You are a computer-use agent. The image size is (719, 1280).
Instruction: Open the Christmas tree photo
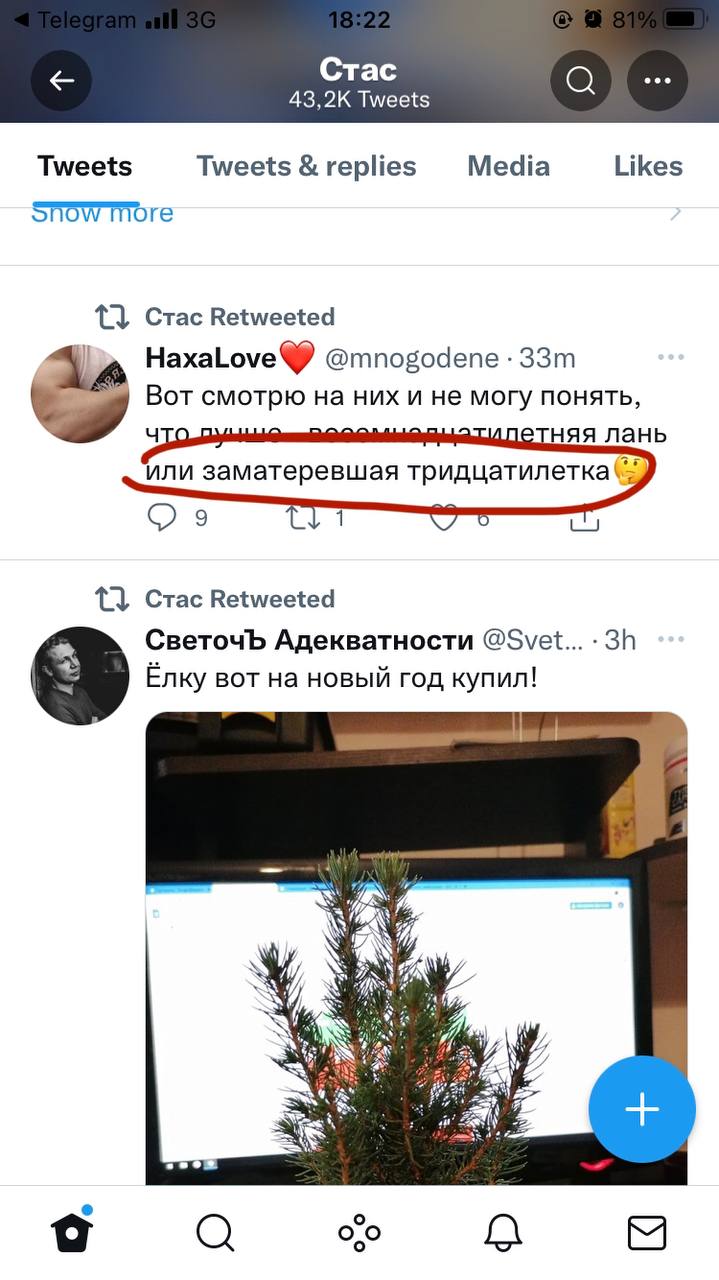coord(416,948)
